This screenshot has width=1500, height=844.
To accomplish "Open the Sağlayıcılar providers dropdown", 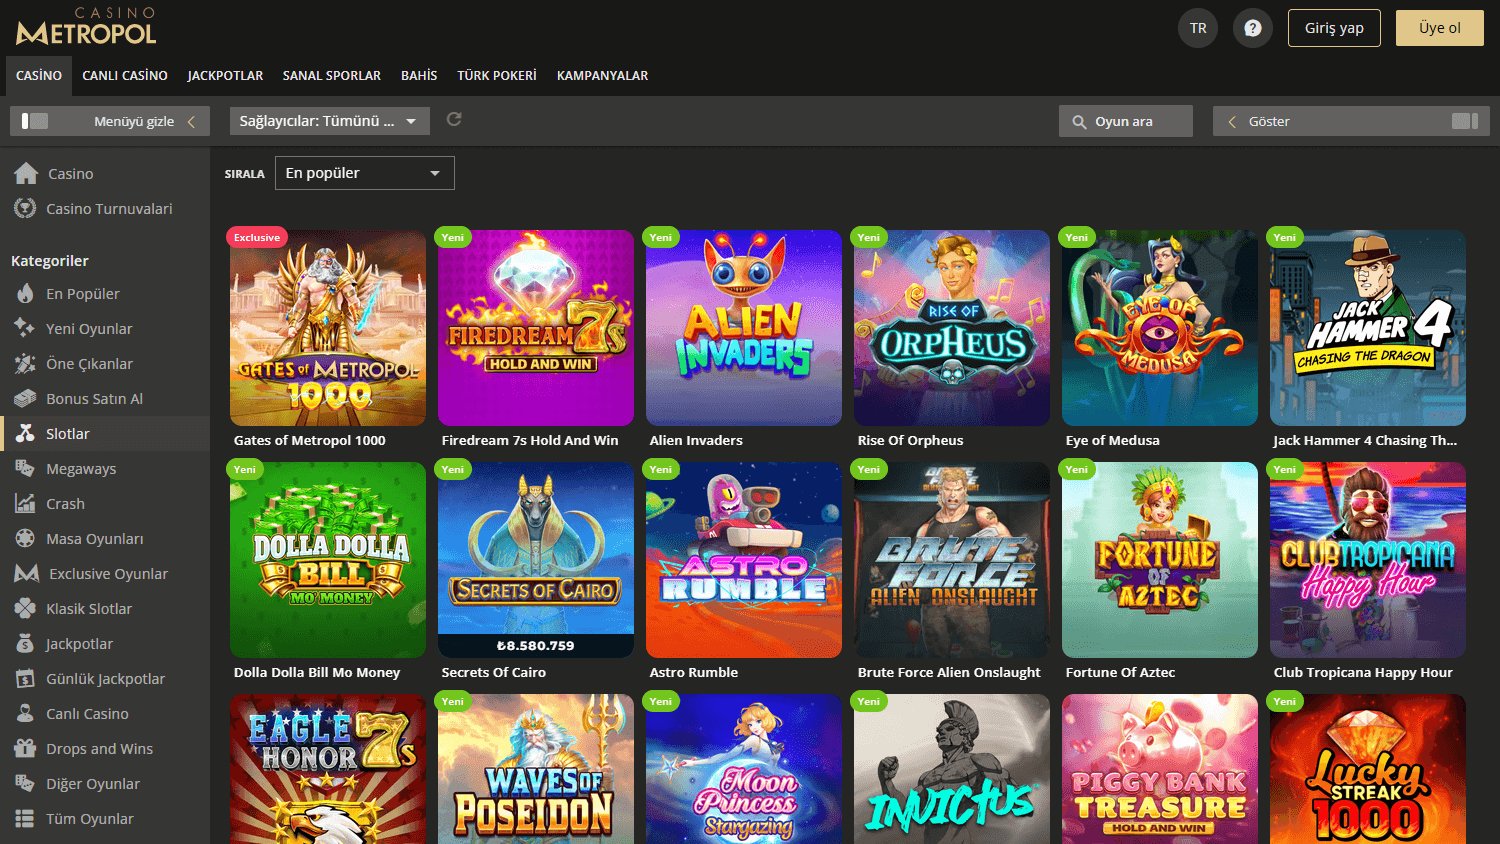I will [x=329, y=120].
